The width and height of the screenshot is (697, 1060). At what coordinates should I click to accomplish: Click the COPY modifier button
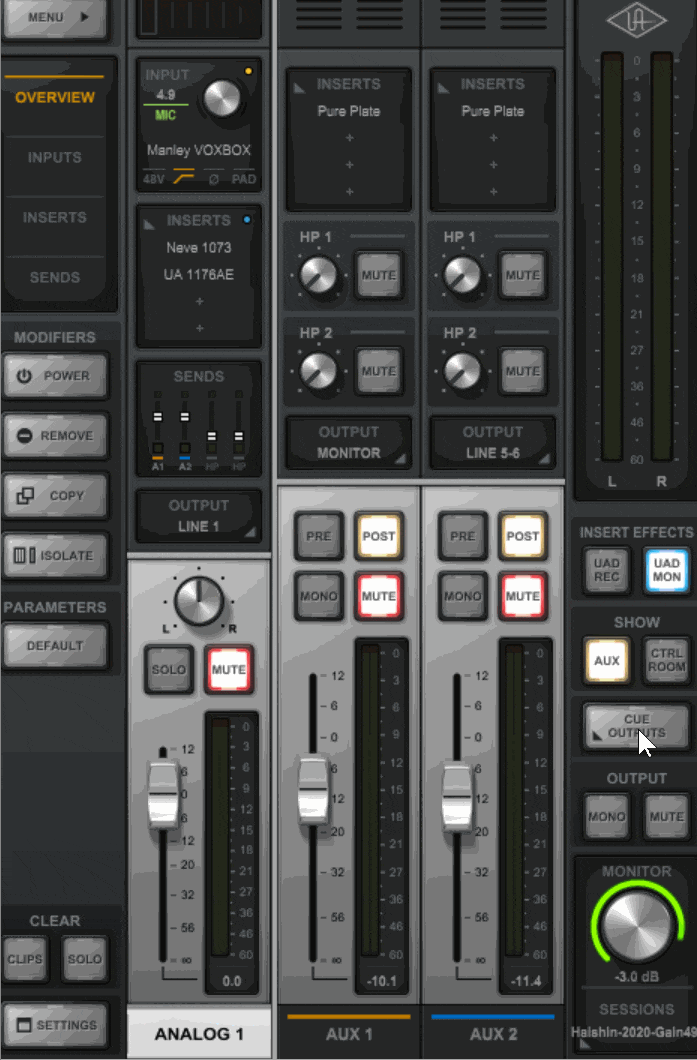tap(55, 496)
